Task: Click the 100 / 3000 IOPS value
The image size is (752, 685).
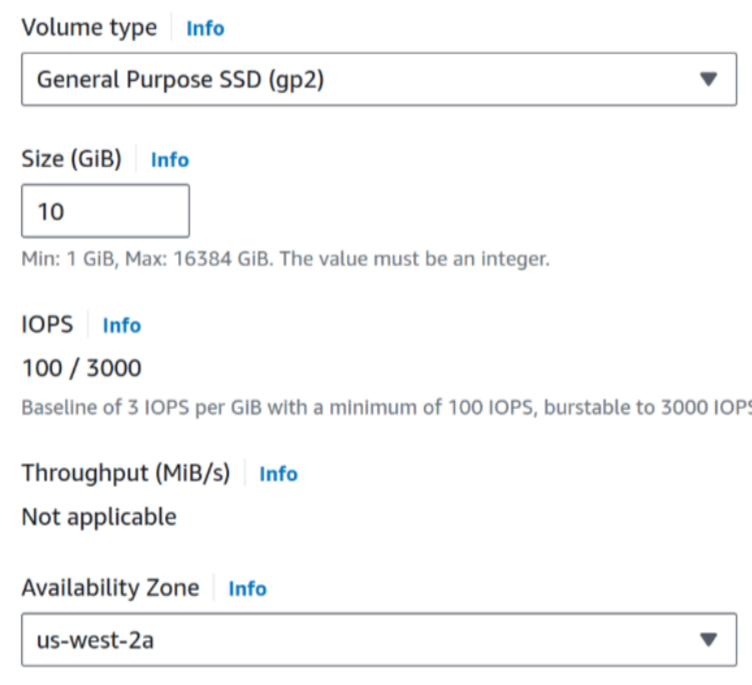Action: pyautogui.click(x=81, y=369)
